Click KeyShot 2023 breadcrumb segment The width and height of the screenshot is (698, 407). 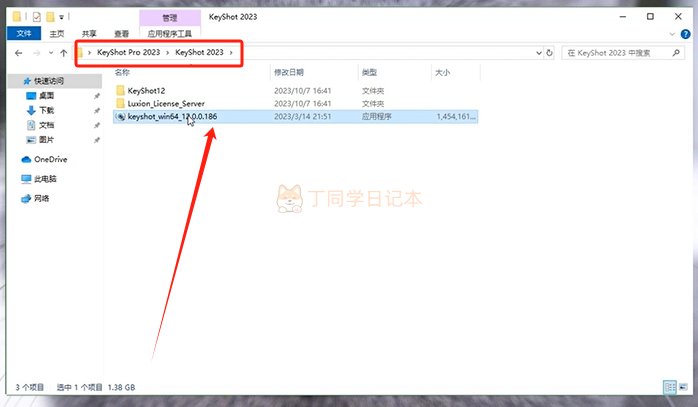pyautogui.click(x=199, y=52)
